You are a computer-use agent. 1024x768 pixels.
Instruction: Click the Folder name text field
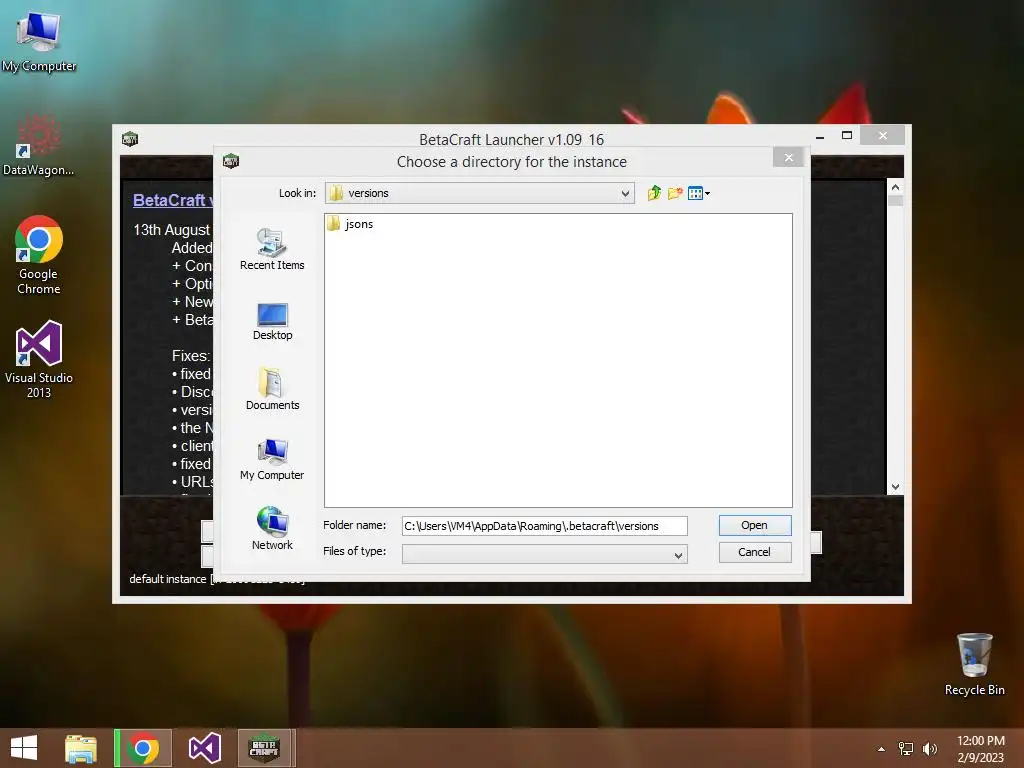coord(544,526)
